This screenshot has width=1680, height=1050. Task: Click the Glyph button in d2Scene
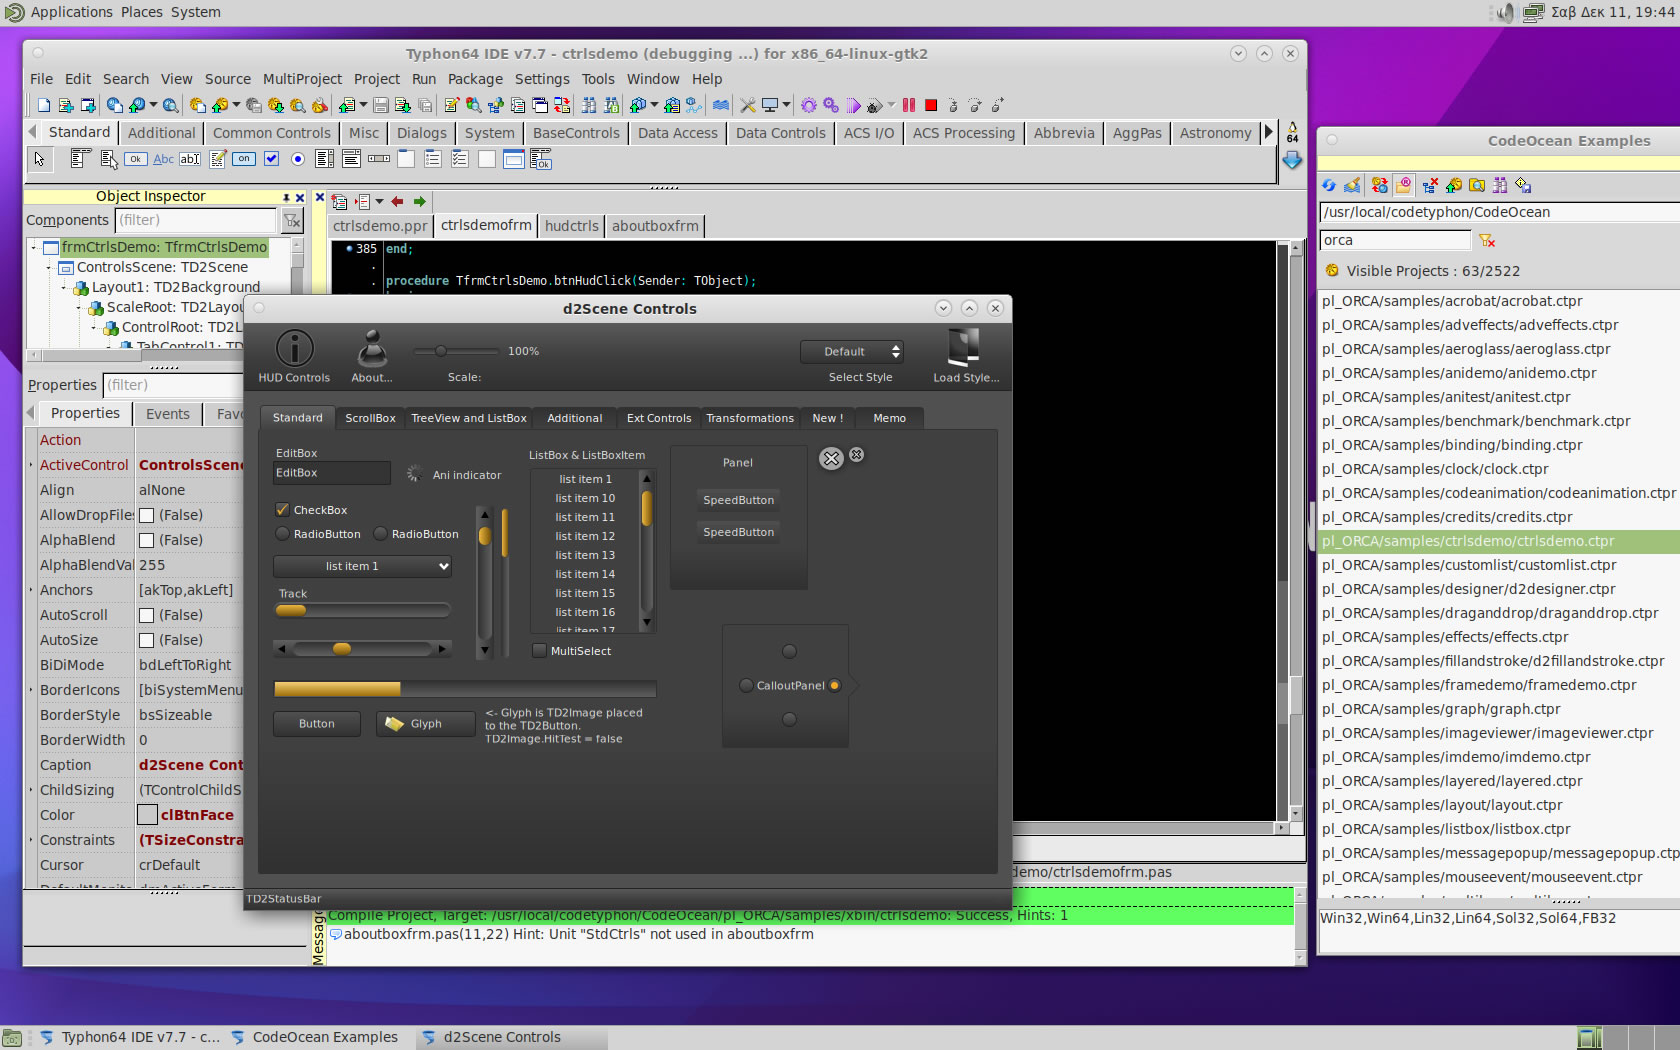[425, 724]
